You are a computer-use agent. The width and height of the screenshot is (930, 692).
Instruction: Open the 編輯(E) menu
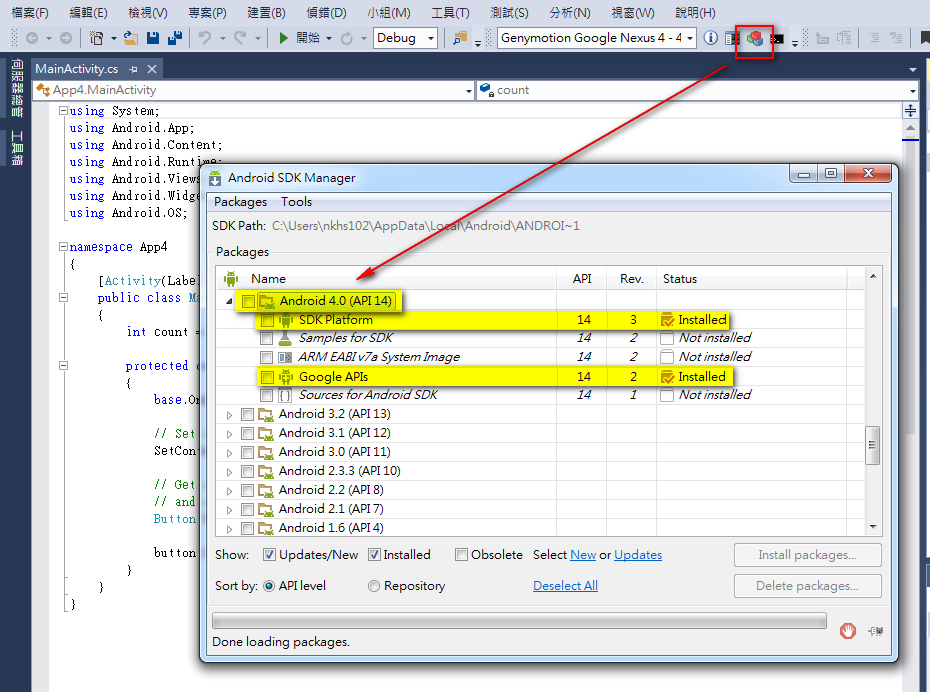88,12
